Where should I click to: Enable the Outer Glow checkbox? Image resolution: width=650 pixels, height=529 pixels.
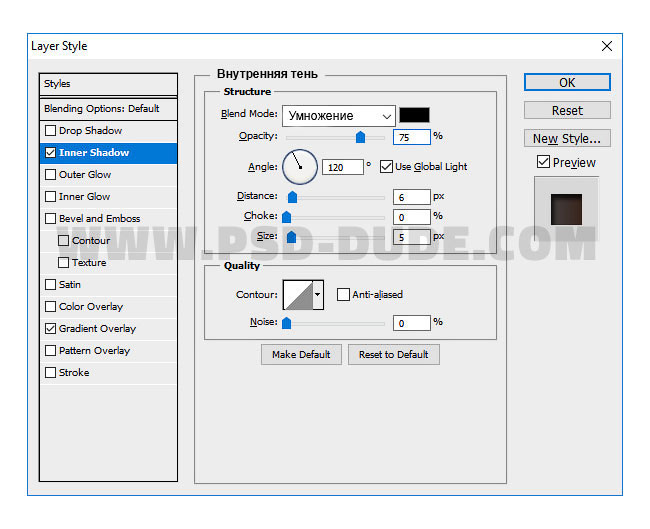[50, 175]
